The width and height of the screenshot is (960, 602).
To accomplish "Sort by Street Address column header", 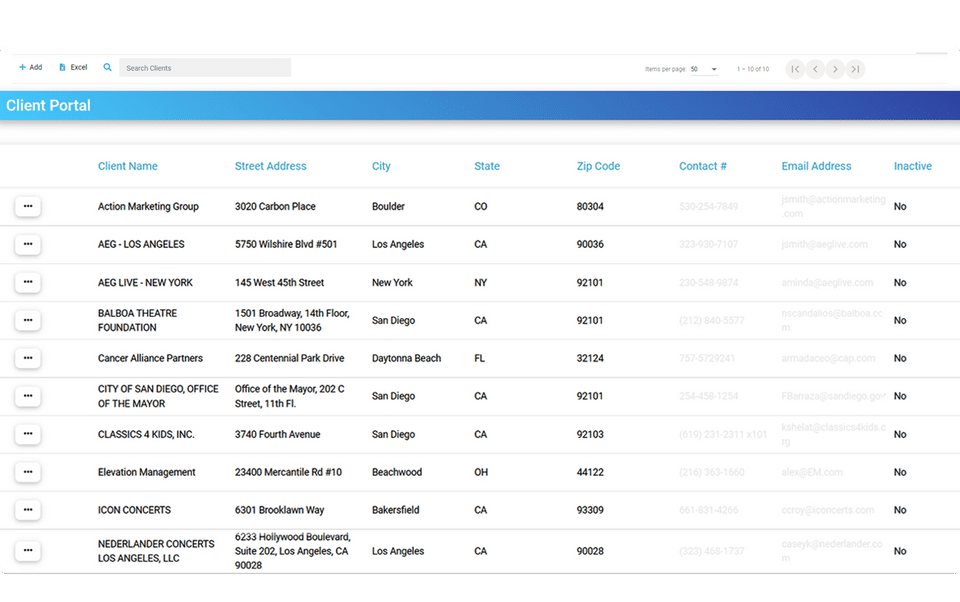I will (x=271, y=166).
